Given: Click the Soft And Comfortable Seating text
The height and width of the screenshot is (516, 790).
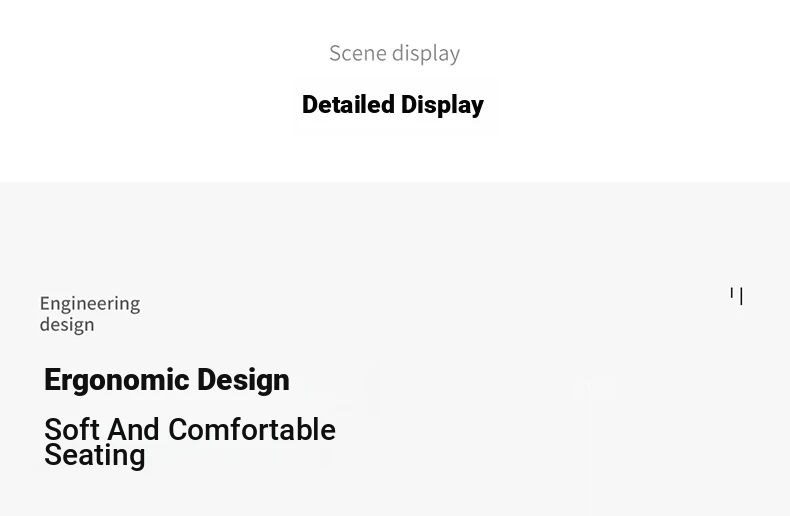Looking at the screenshot, I should [190, 442].
